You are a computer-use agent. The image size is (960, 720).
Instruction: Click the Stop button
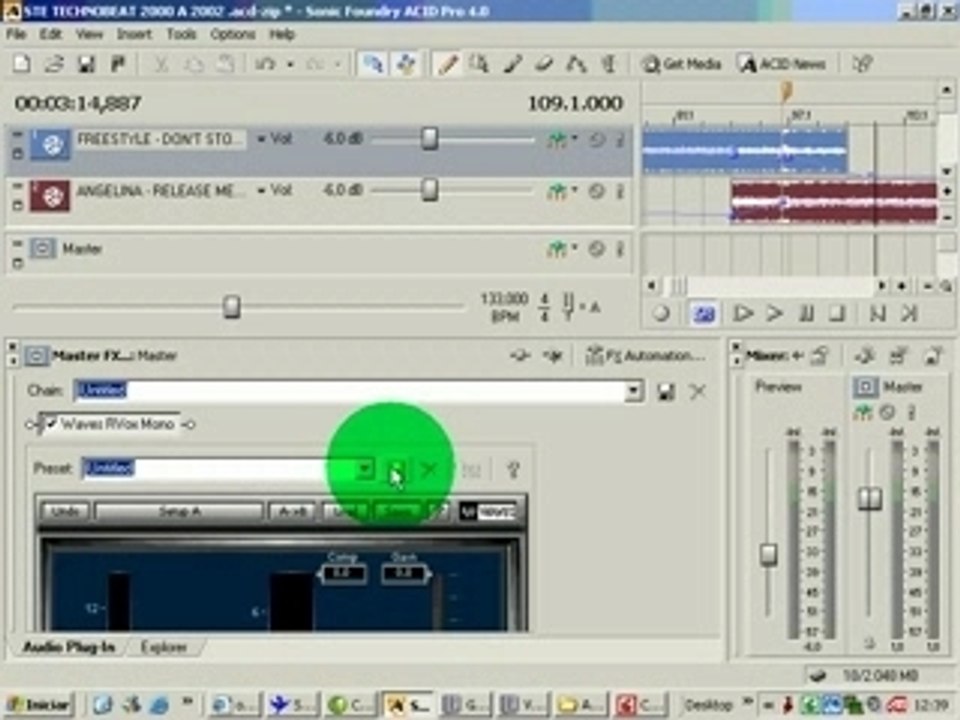(838, 313)
